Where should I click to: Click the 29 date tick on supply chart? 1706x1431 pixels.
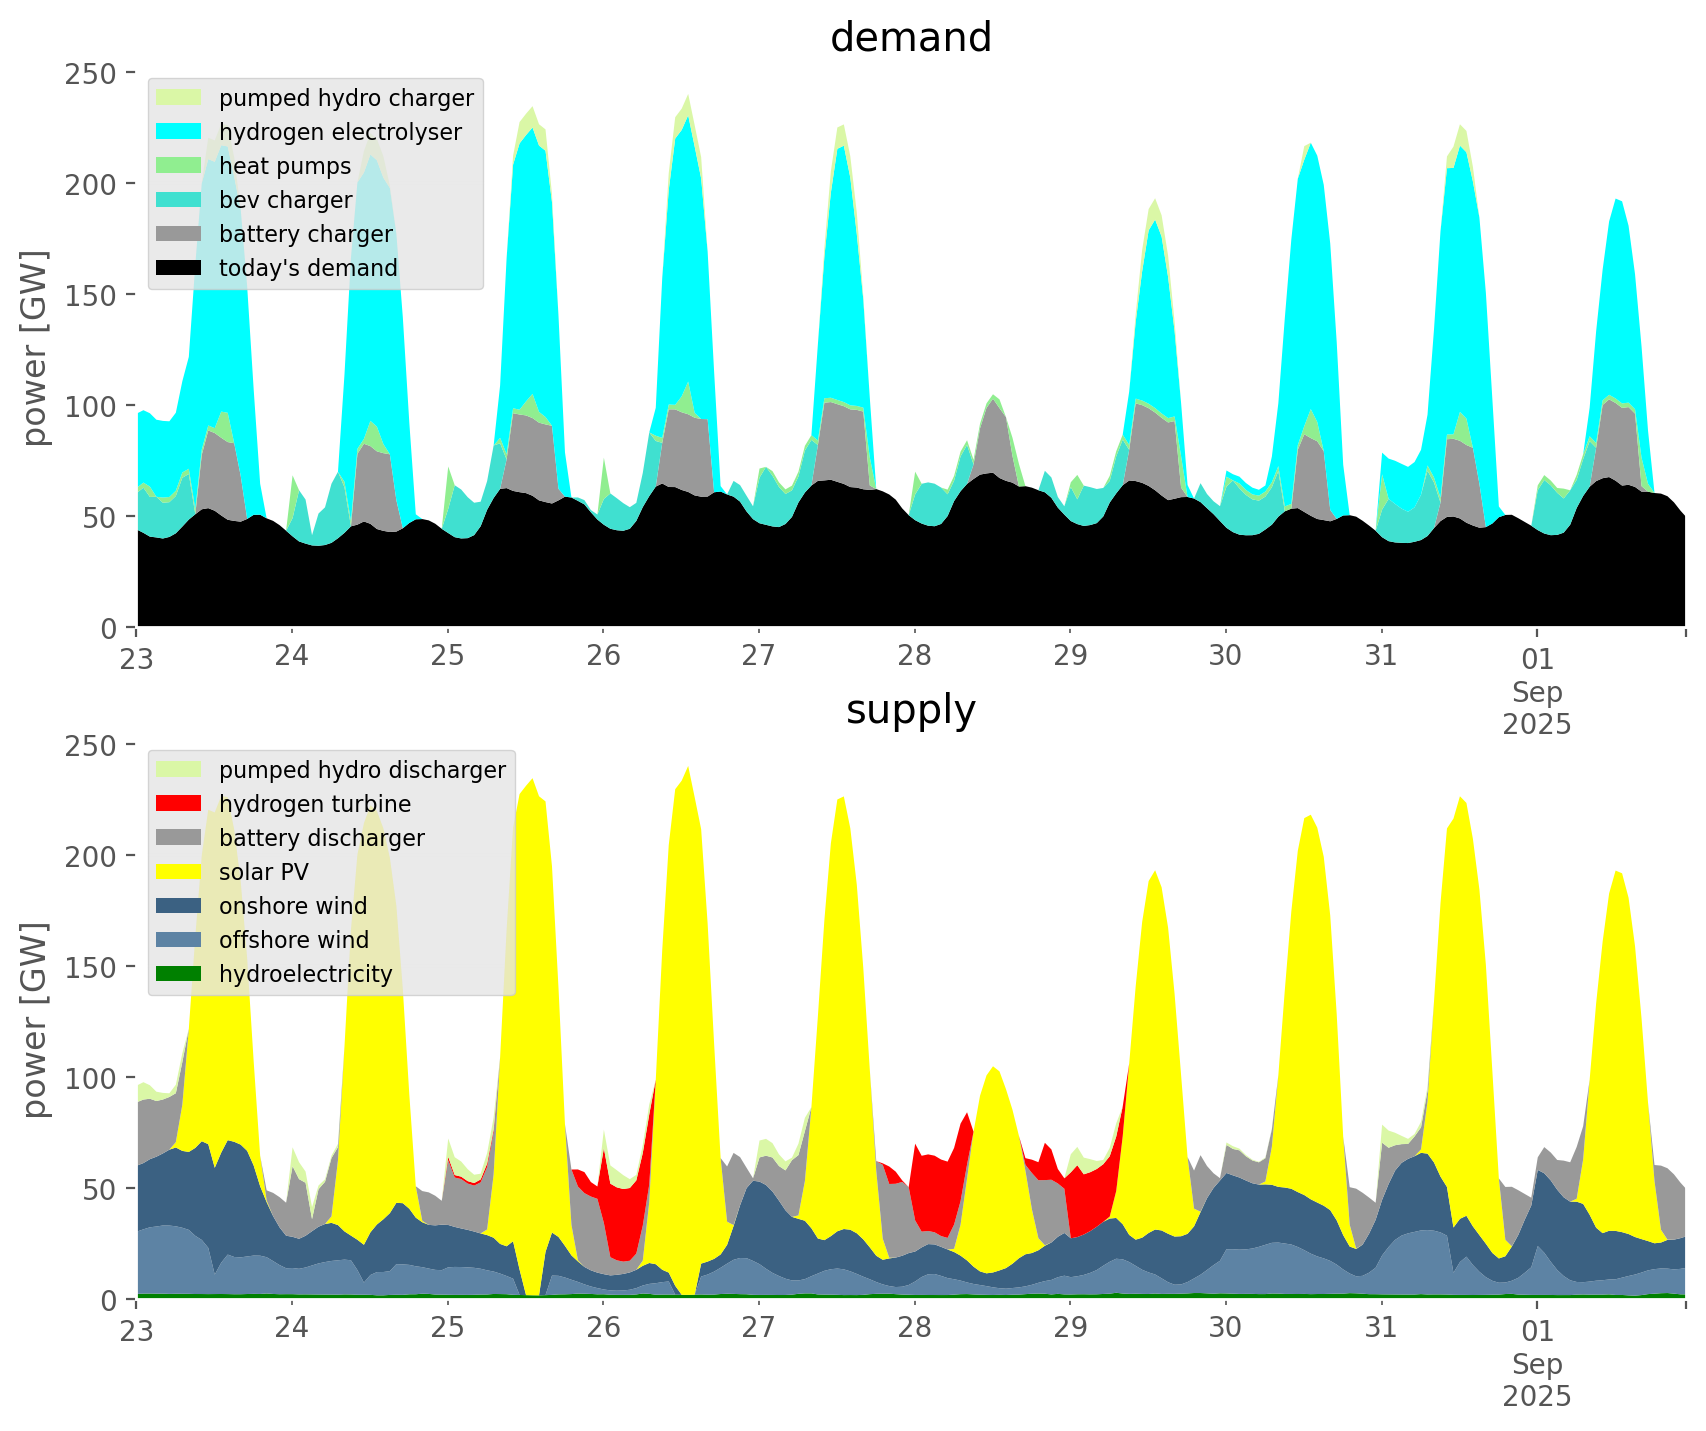[x=1070, y=1329]
